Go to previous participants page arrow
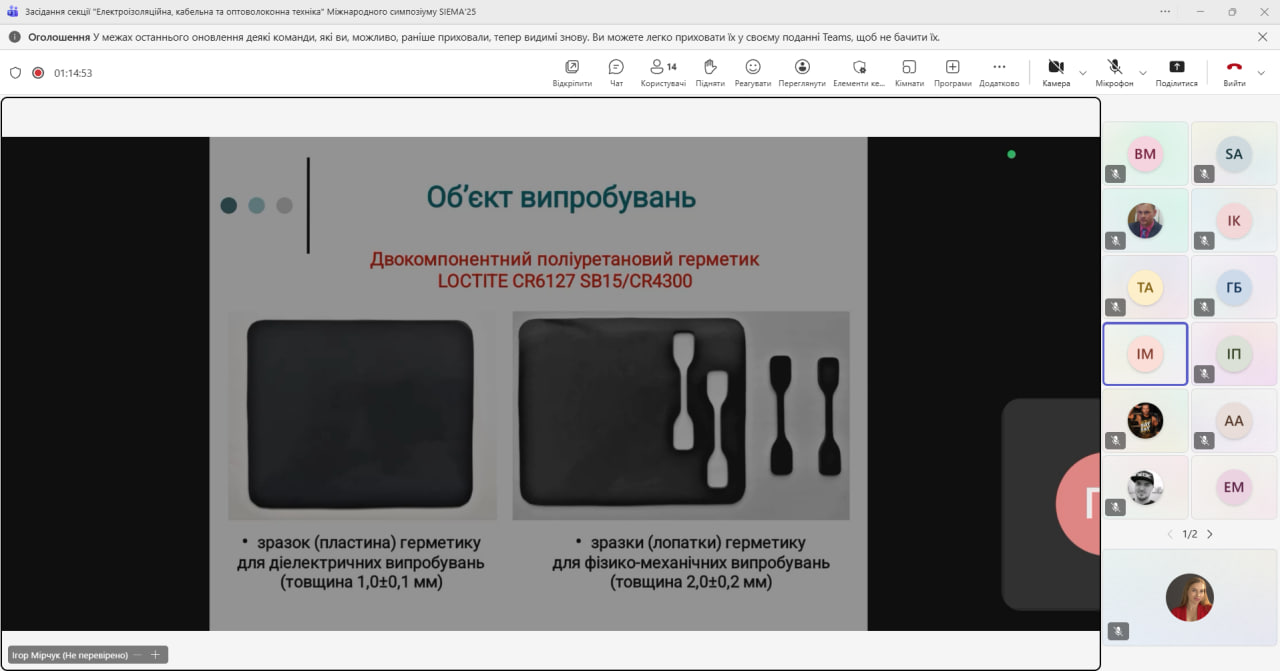The width and height of the screenshot is (1280, 671). tap(1171, 534)
